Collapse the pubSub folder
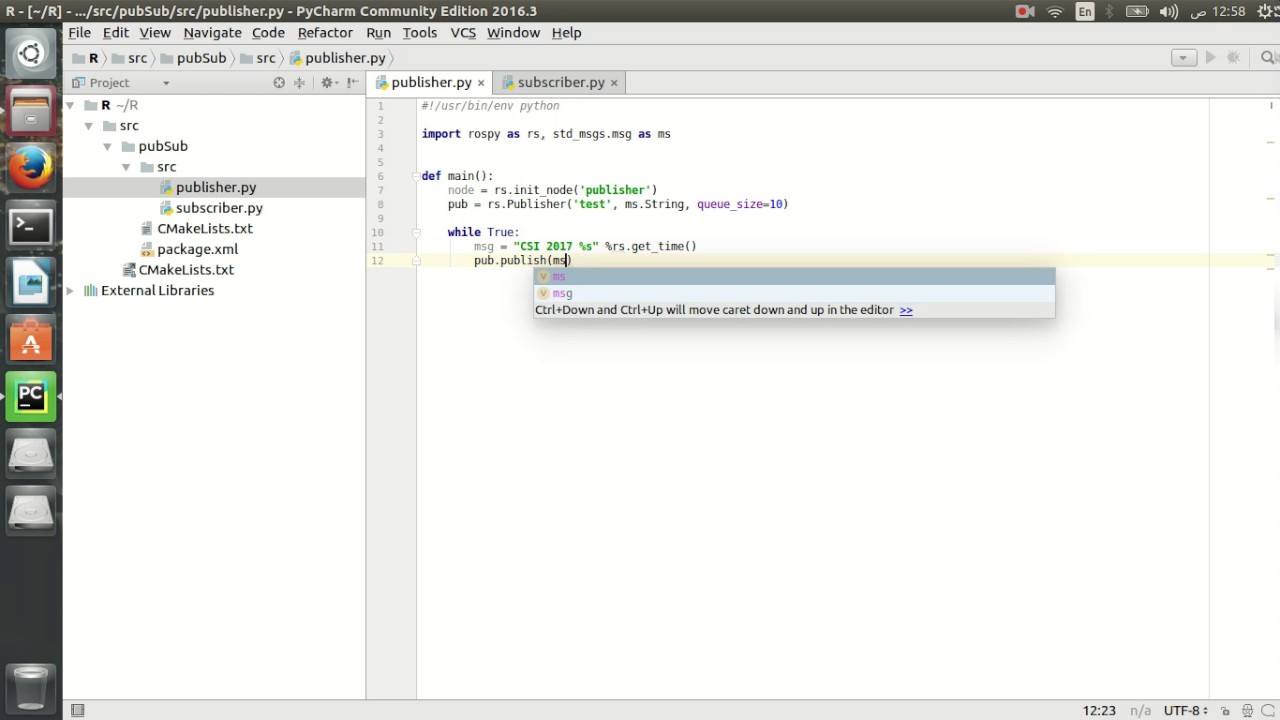 tap(107, 147)
